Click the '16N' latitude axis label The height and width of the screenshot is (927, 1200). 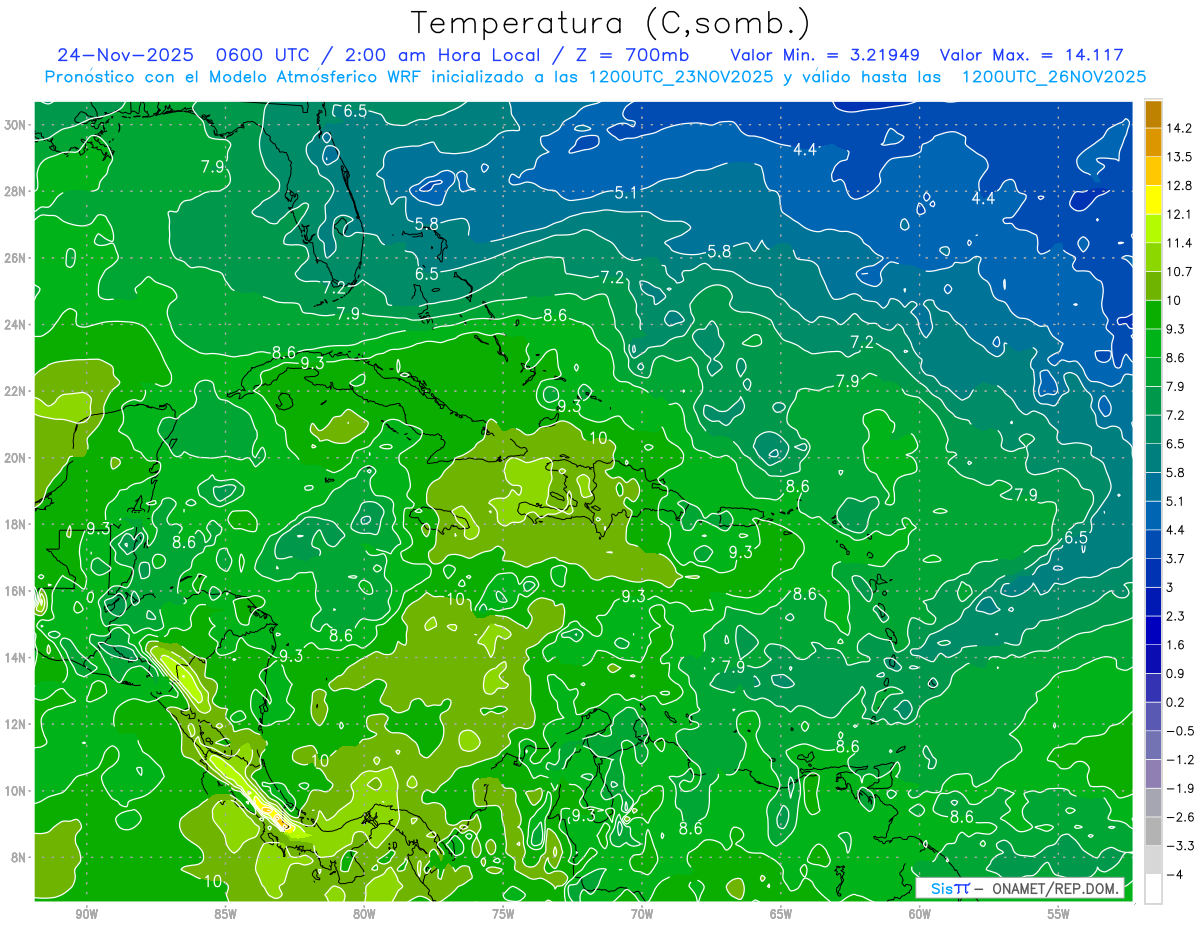[x=15, y=591]
